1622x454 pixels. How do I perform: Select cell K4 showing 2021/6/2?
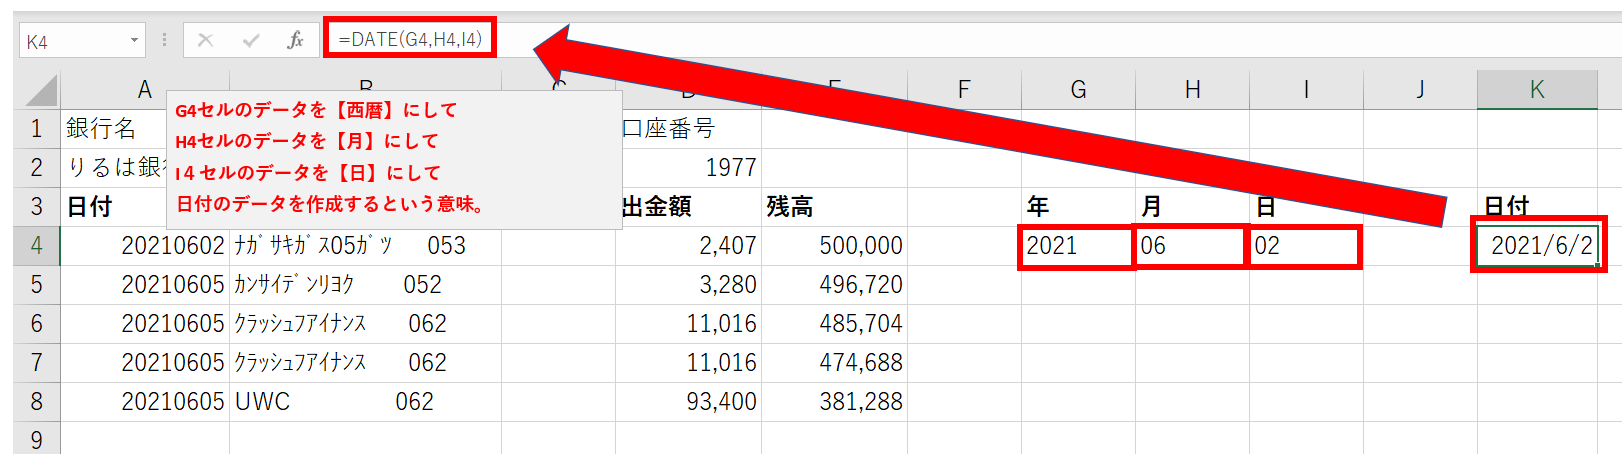[x=1538, y=246]
